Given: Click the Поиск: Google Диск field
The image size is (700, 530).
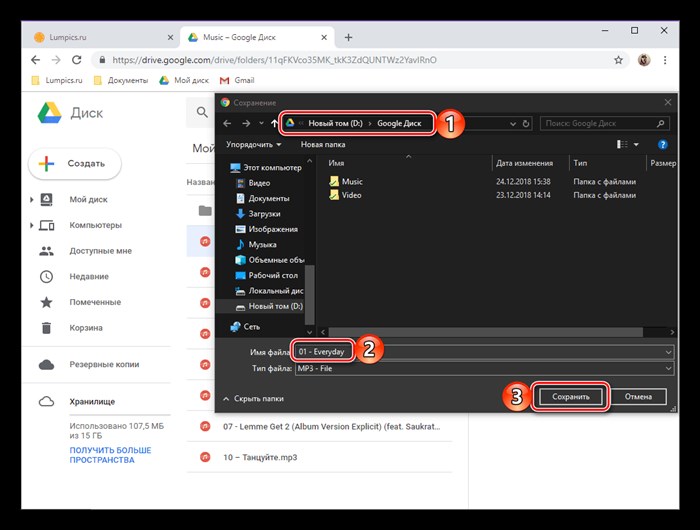Looking at the screenshot, I should pos(605,123).
